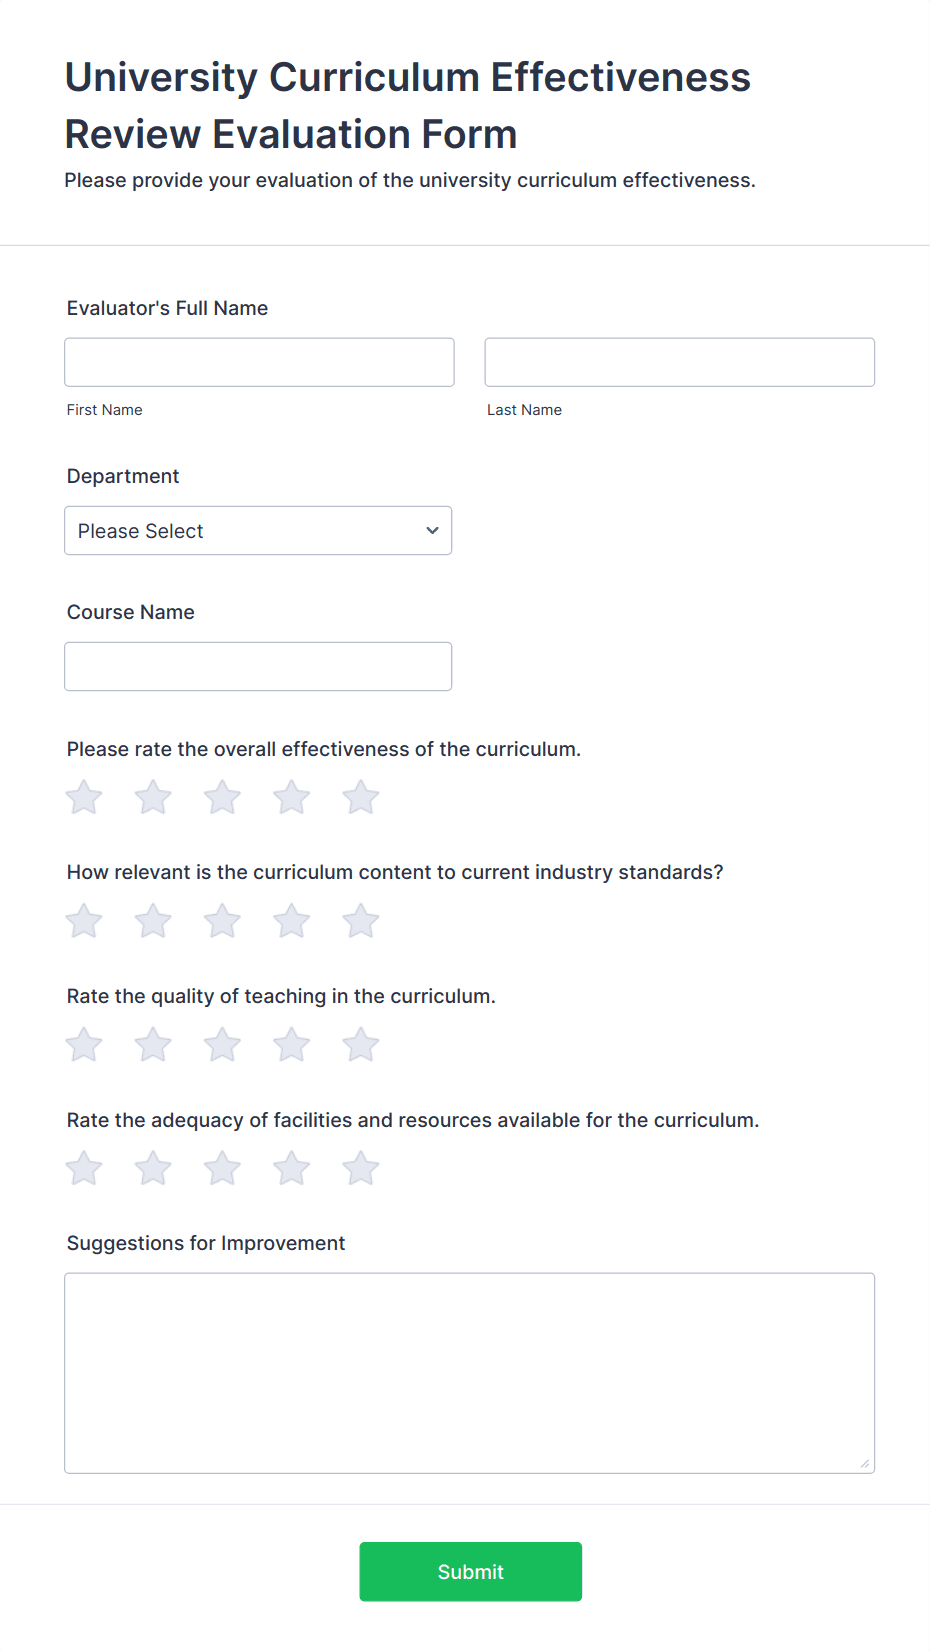The image size is (930, 1651).
Task: Click the first star for overall effectiveness
Action: point(83,797)
